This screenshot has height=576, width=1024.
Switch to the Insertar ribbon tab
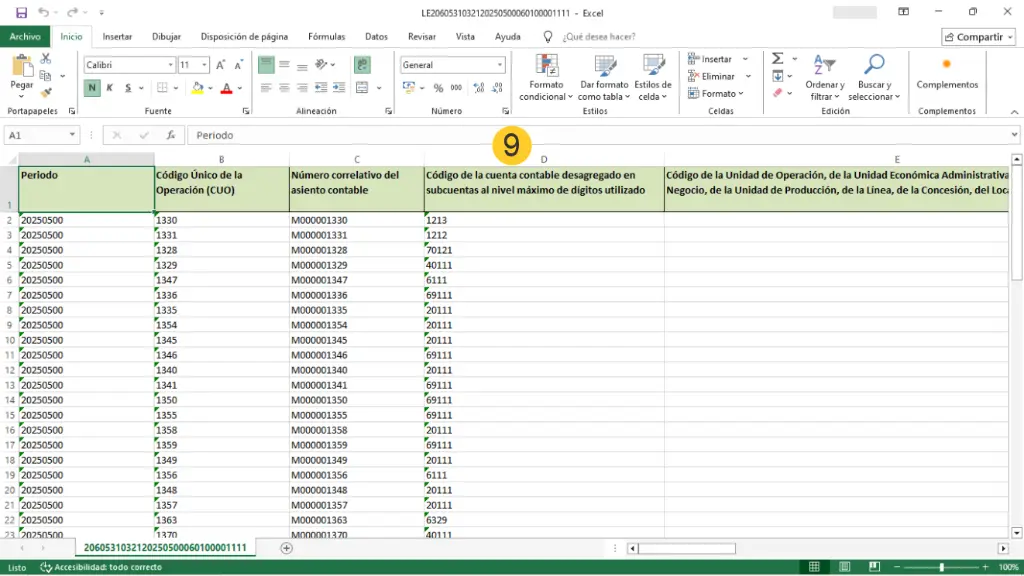click(117, 37)
